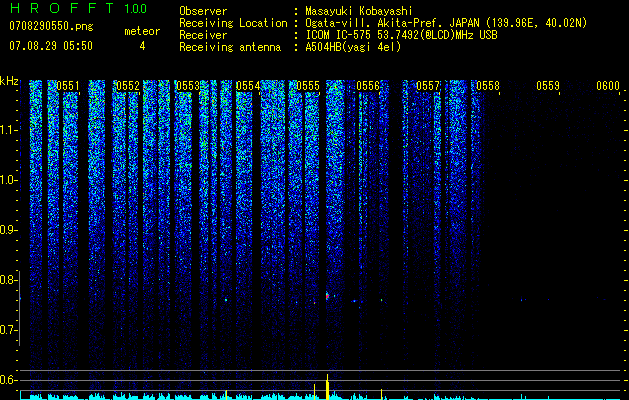Click the 0553 time marker
Screen dimensions: 629x400
(x=188, y=86)
